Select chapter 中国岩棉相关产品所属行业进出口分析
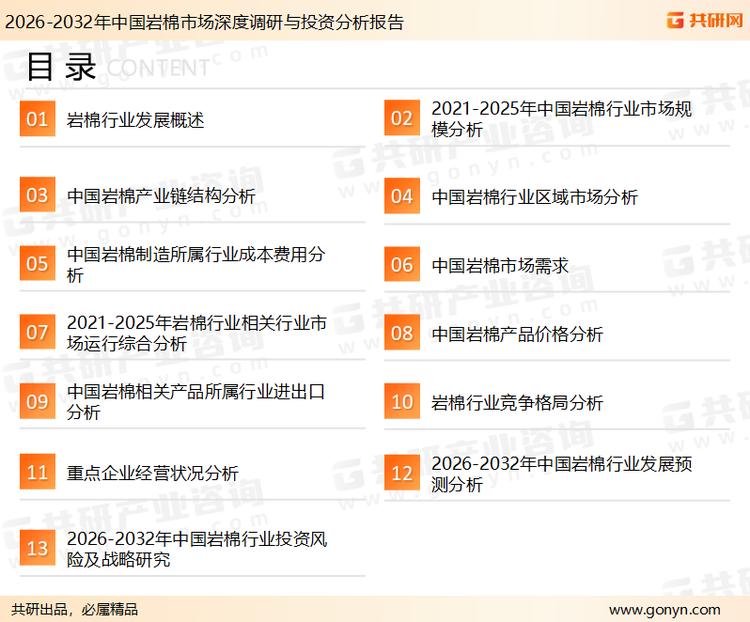 (x=196, y=401)
